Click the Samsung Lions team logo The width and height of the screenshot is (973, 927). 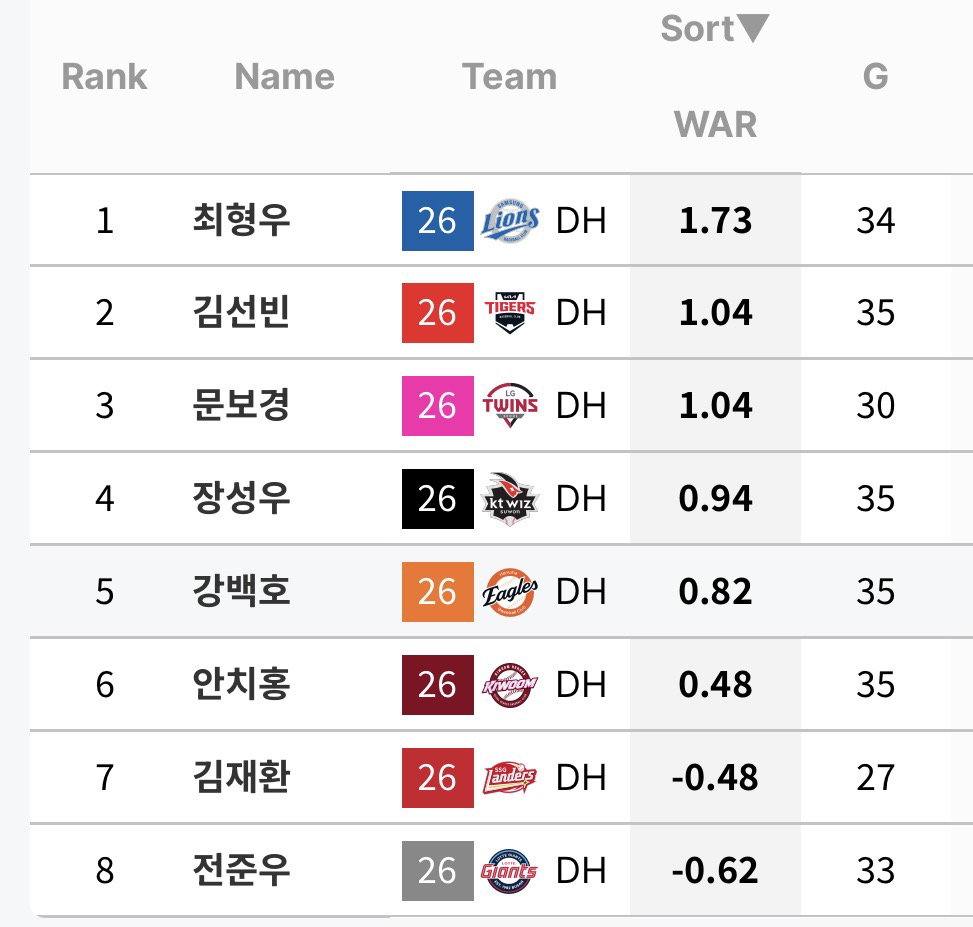click(510, 221)
